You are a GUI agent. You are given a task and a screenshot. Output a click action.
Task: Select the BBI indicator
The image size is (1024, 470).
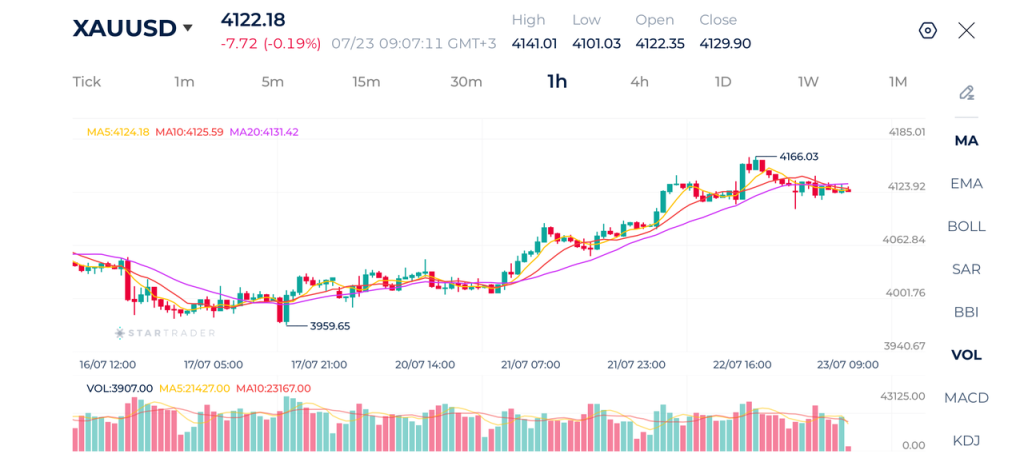(x=967, y=312)
